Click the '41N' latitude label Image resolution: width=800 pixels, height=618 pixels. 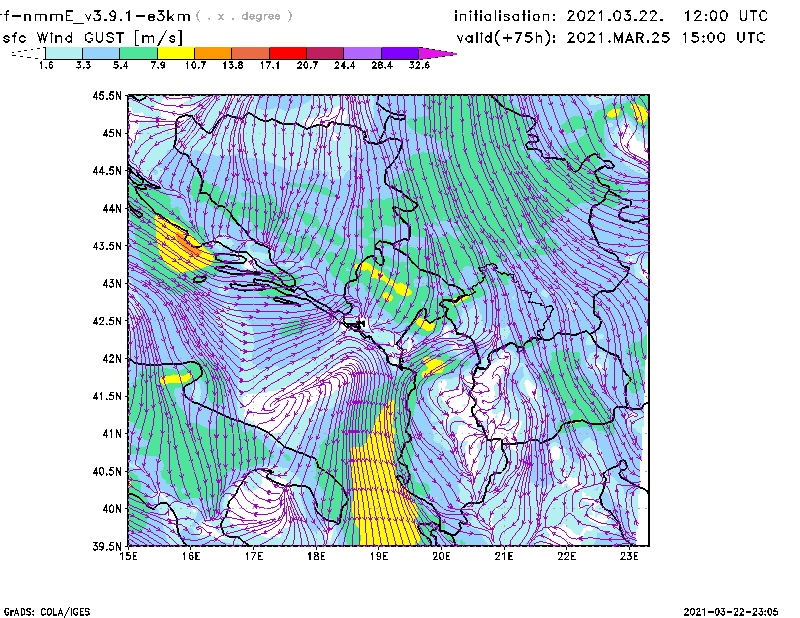(x=112, y=434)
